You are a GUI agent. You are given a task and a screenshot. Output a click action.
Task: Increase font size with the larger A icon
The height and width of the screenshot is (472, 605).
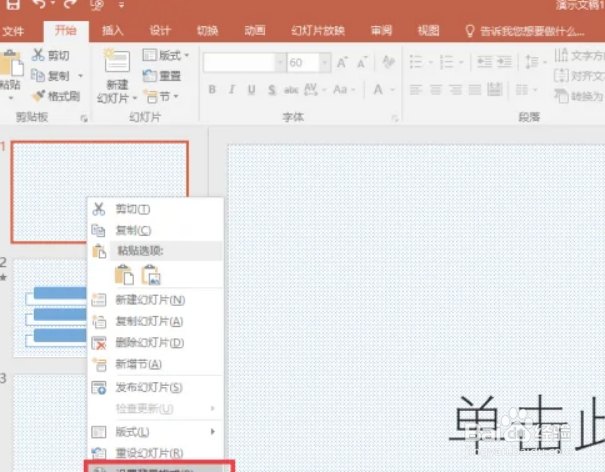tap(342, 63)
